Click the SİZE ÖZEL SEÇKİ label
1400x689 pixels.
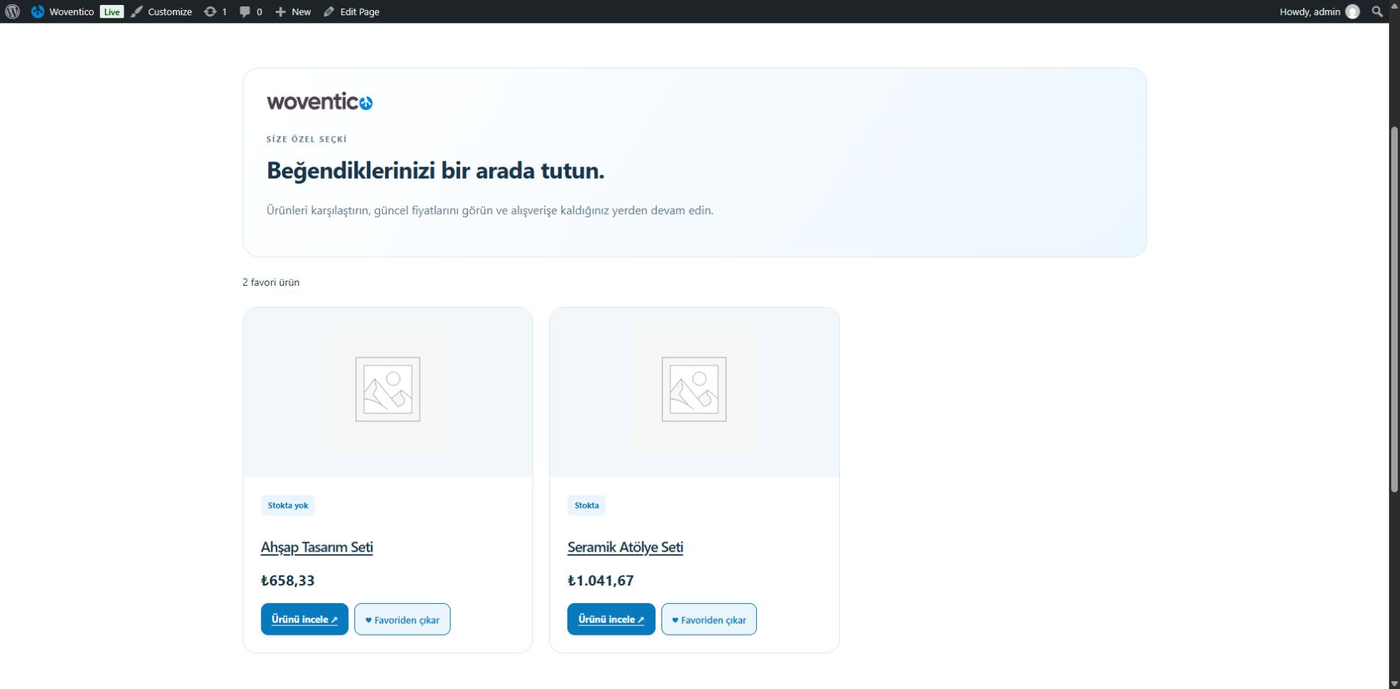point(307,139)
